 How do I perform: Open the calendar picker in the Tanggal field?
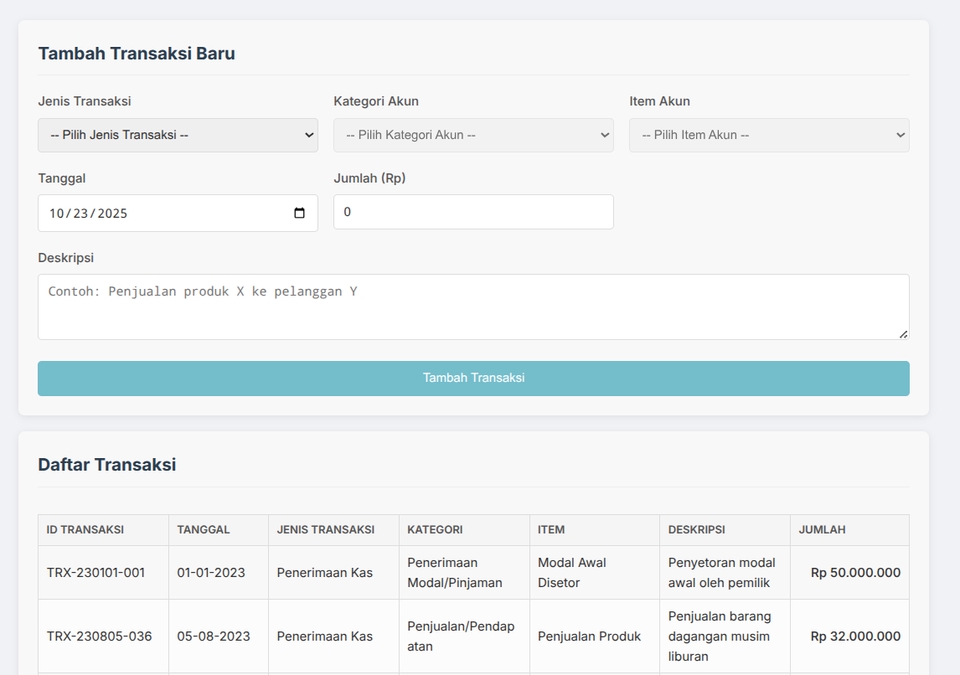[298, 212]
